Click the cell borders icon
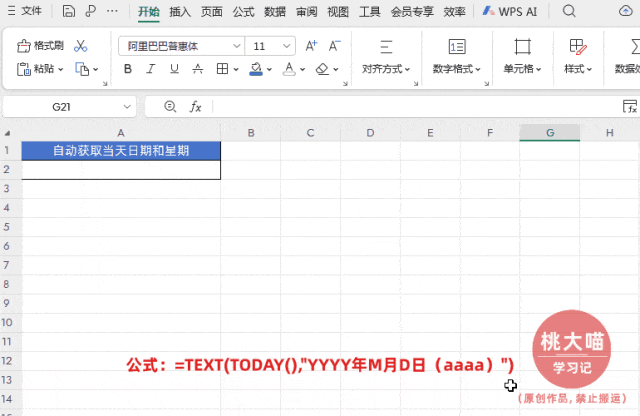 point(222,69)
